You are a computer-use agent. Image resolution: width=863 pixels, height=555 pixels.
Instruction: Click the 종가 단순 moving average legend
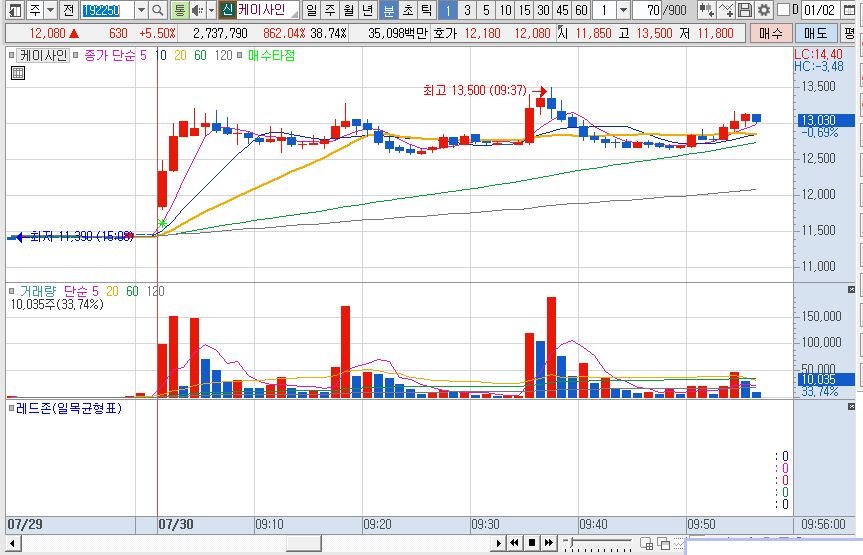pos(110,56)
